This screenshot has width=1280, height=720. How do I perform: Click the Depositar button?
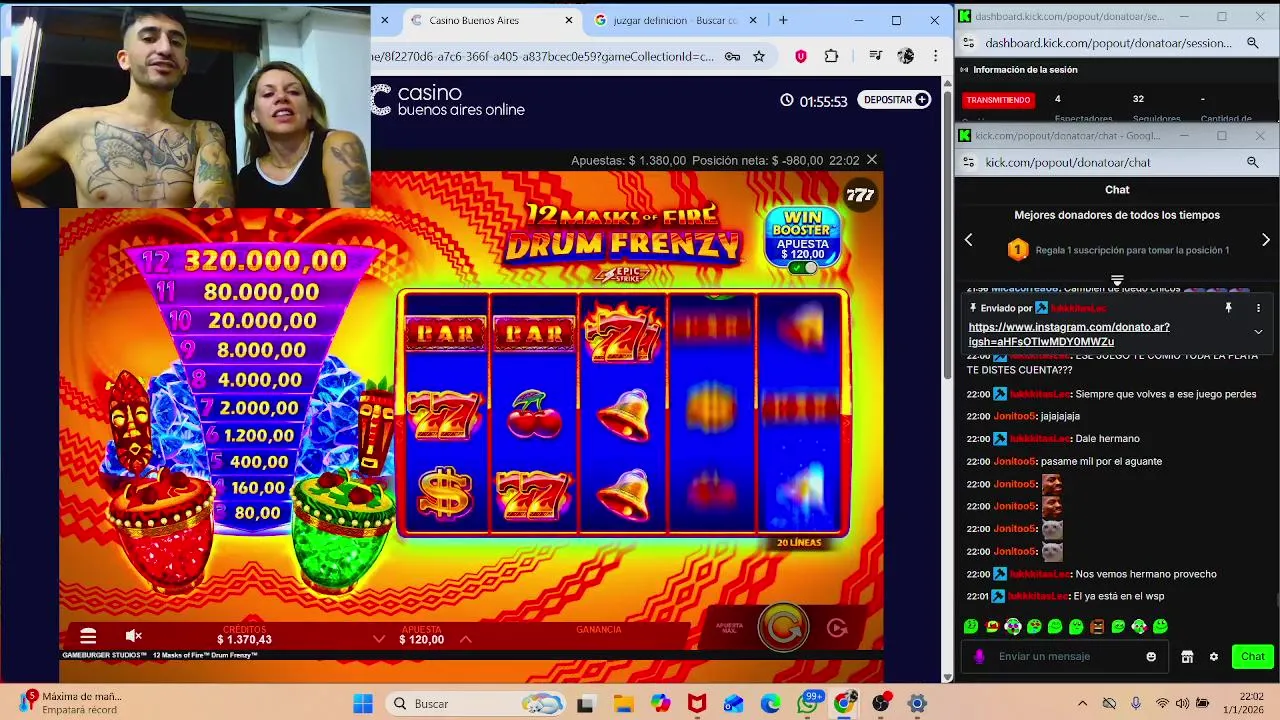[894, 100]
